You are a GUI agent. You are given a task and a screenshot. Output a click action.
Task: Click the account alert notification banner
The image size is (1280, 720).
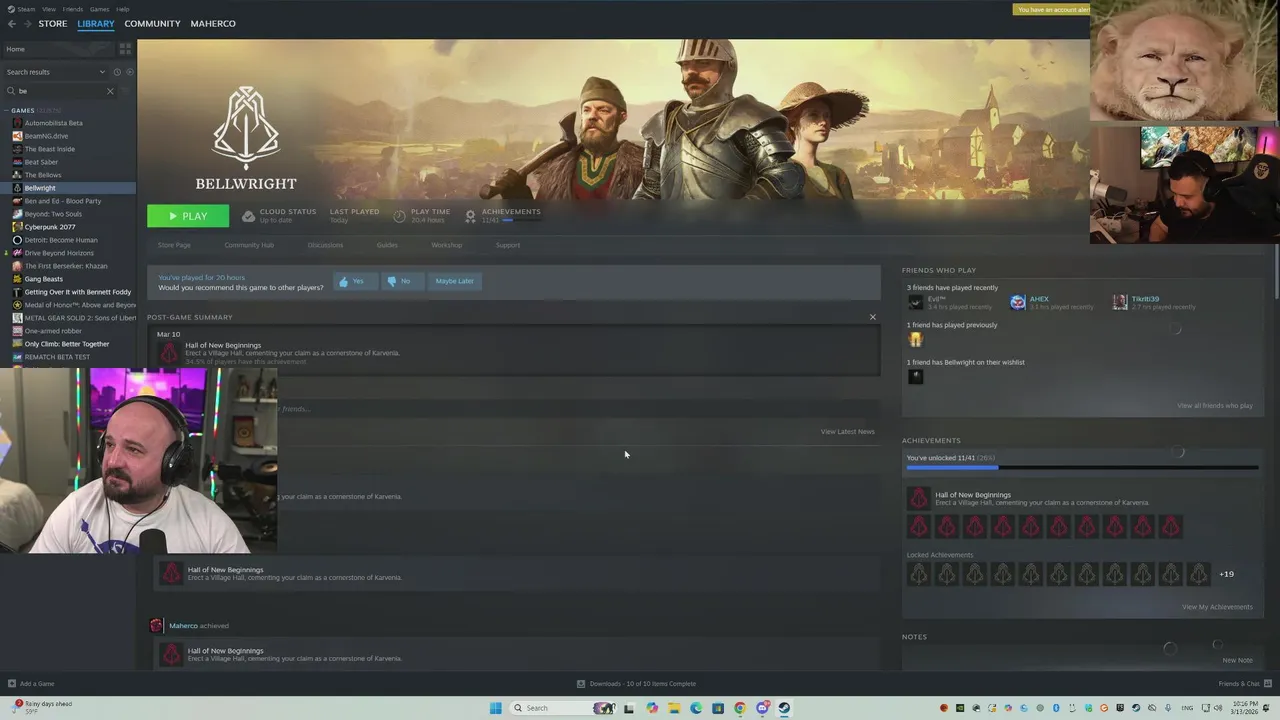[1051, 9]
